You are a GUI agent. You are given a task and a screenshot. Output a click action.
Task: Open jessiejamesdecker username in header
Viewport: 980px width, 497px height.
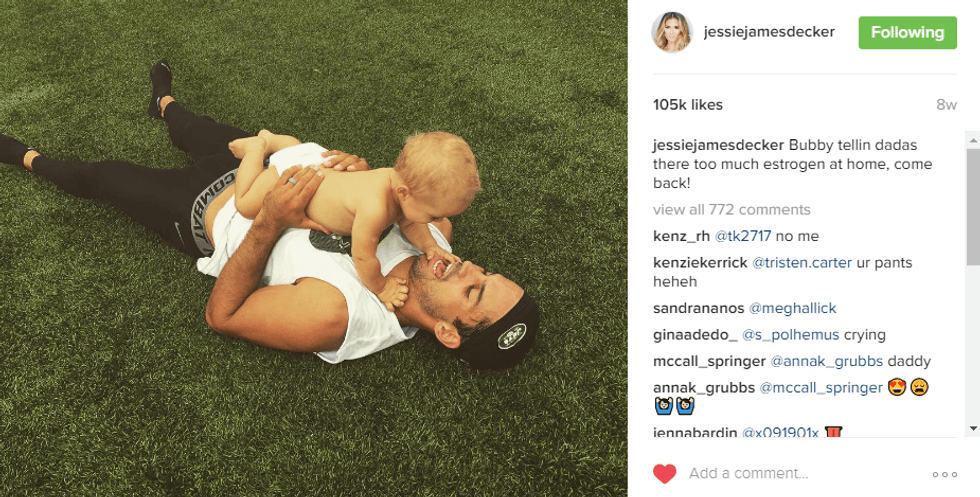(769, 32)
